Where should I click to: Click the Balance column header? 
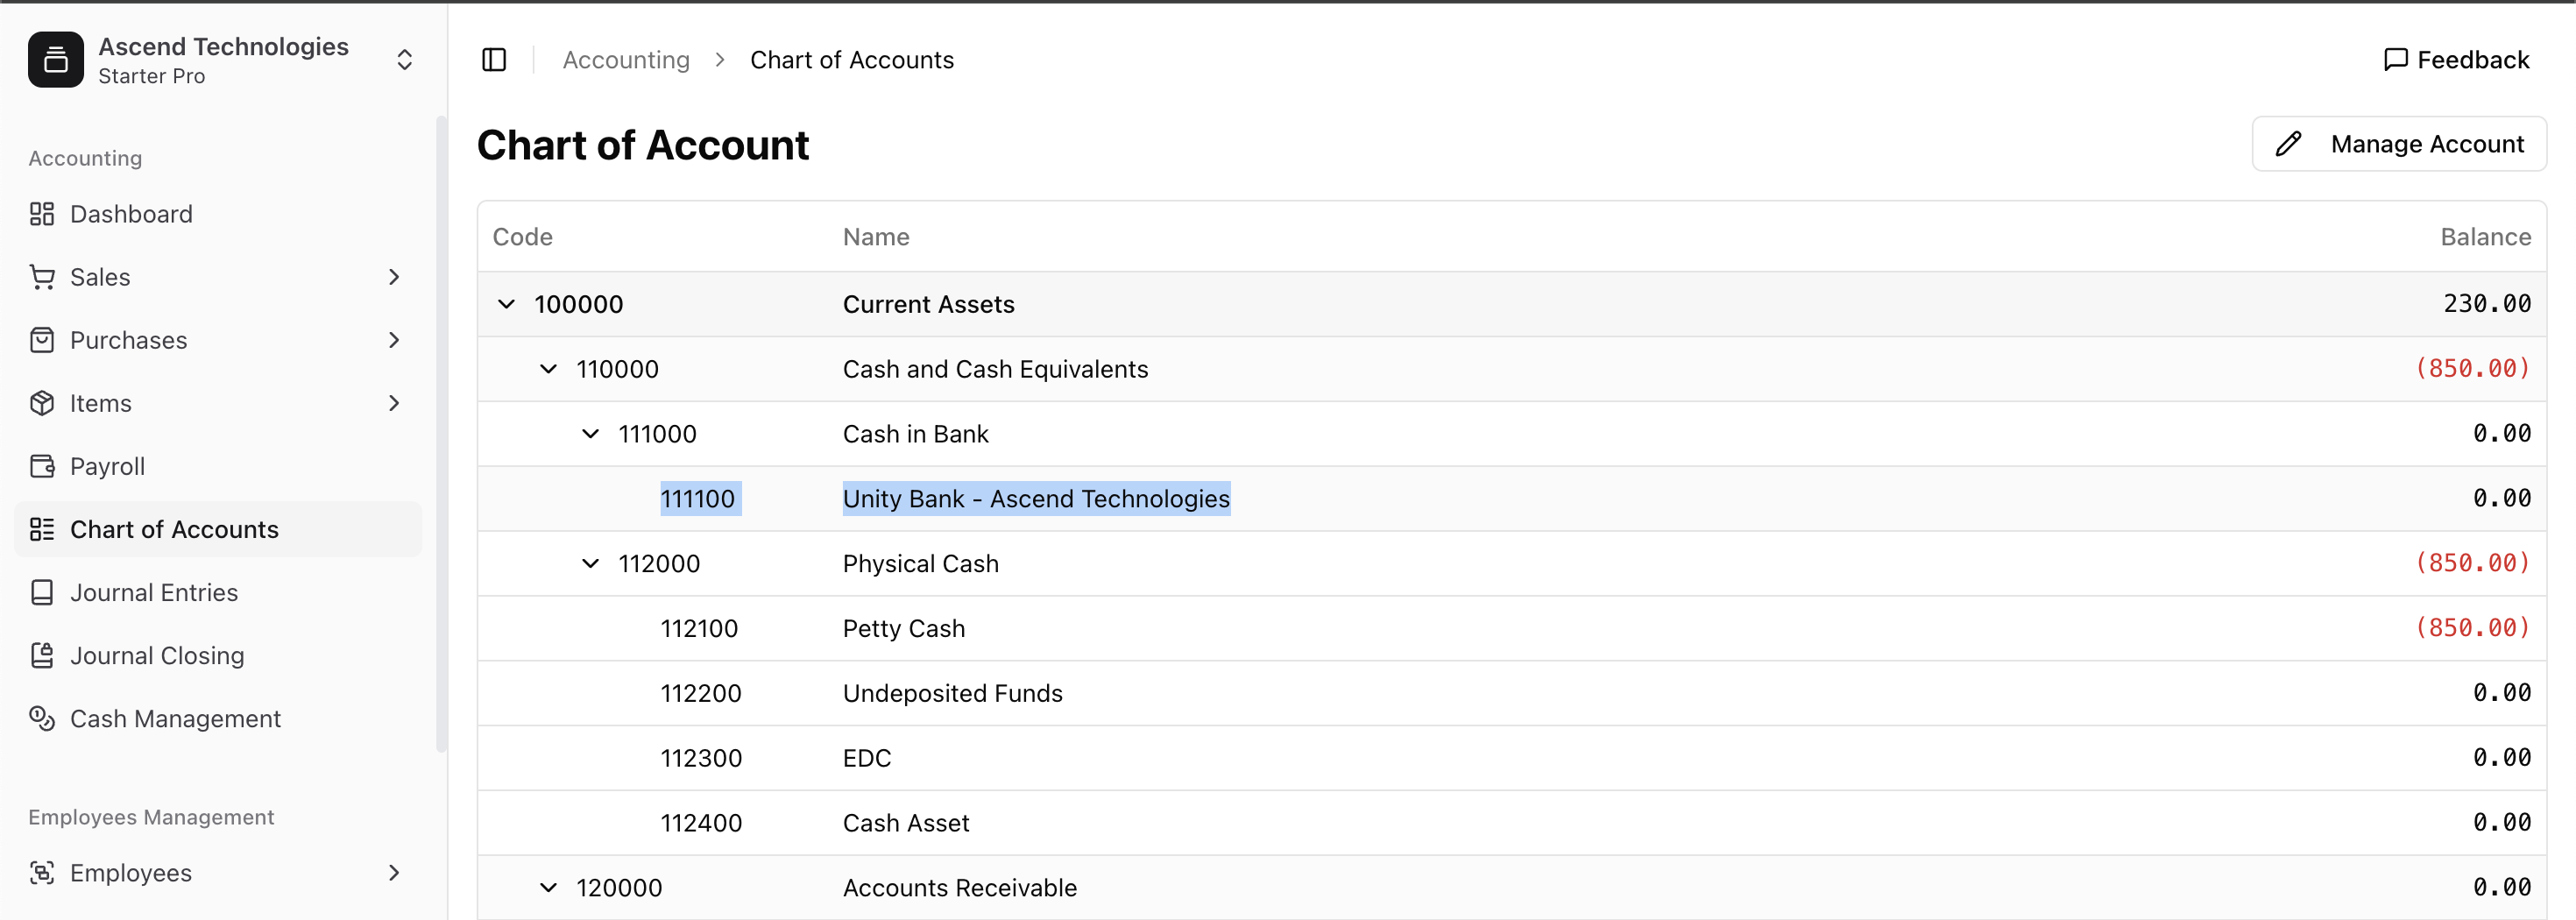2485,237
